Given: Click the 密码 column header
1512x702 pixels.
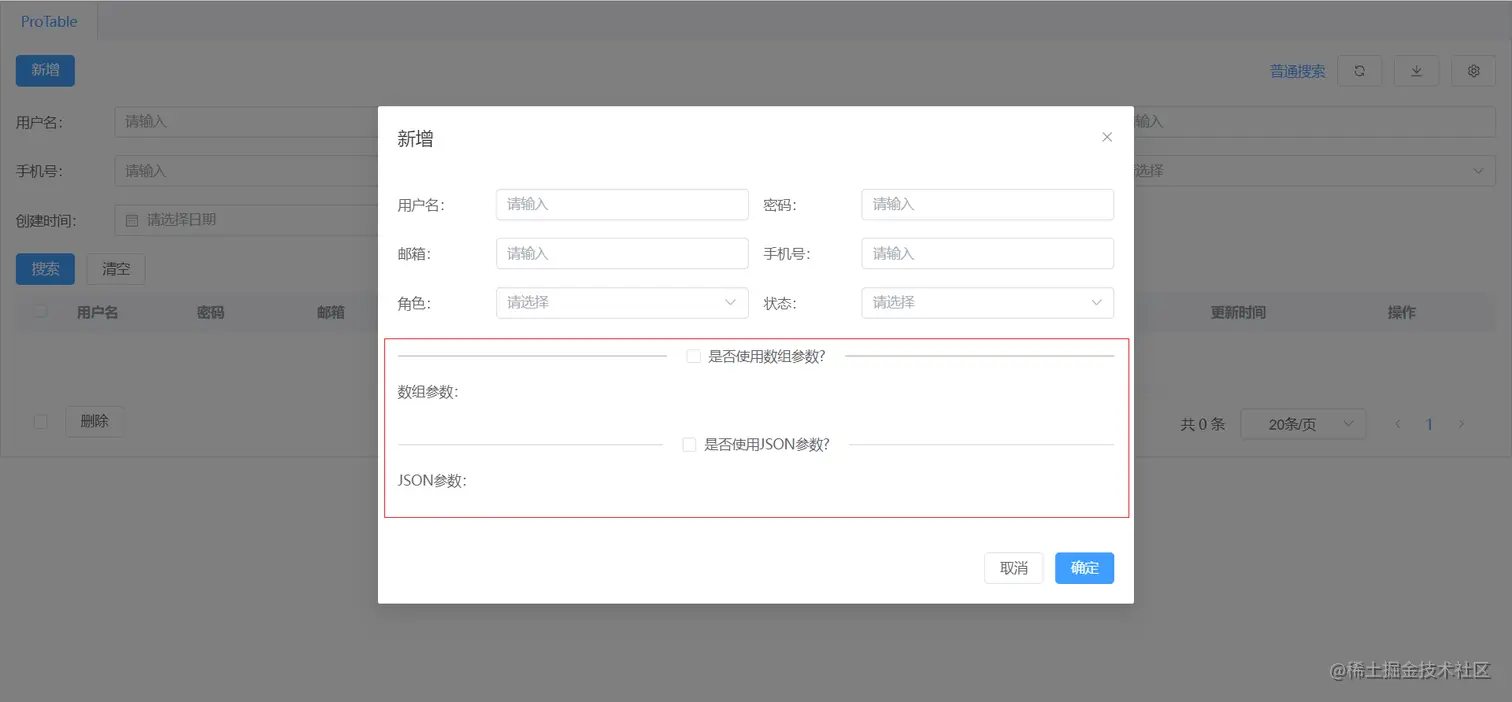Looking at the screenshot, I should click(210, 312).
